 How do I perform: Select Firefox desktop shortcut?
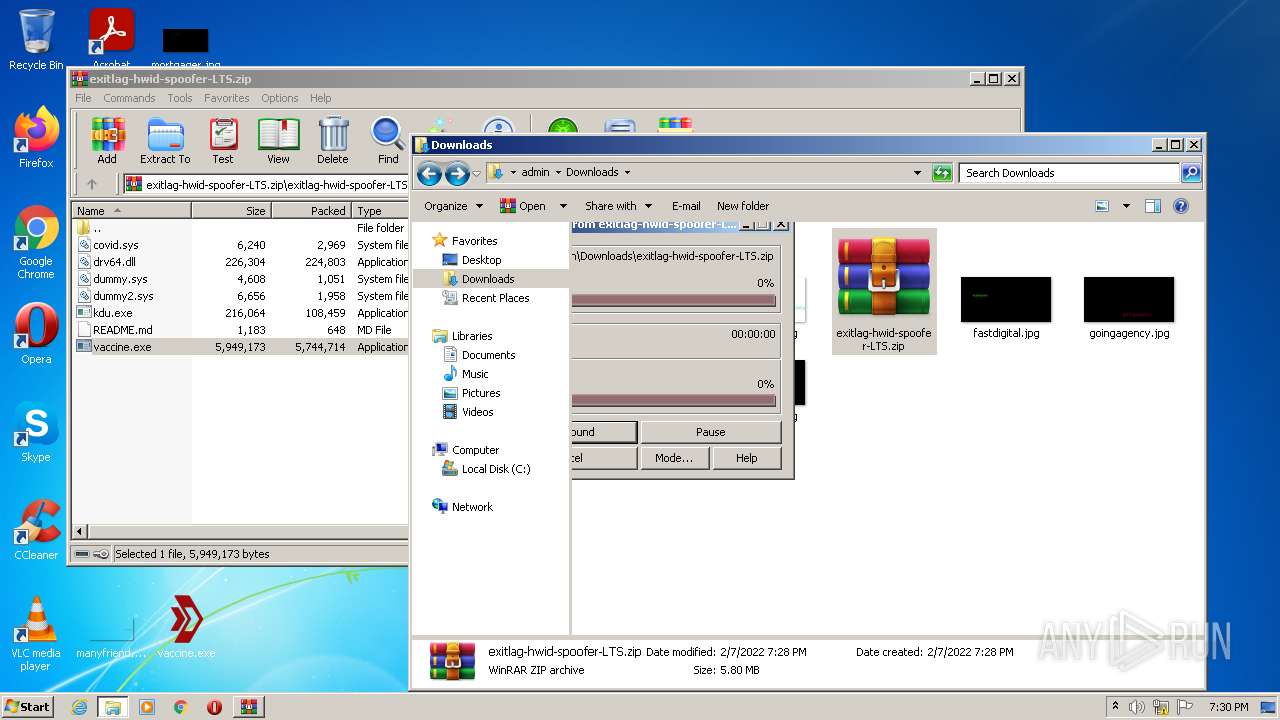coord(36,138)
